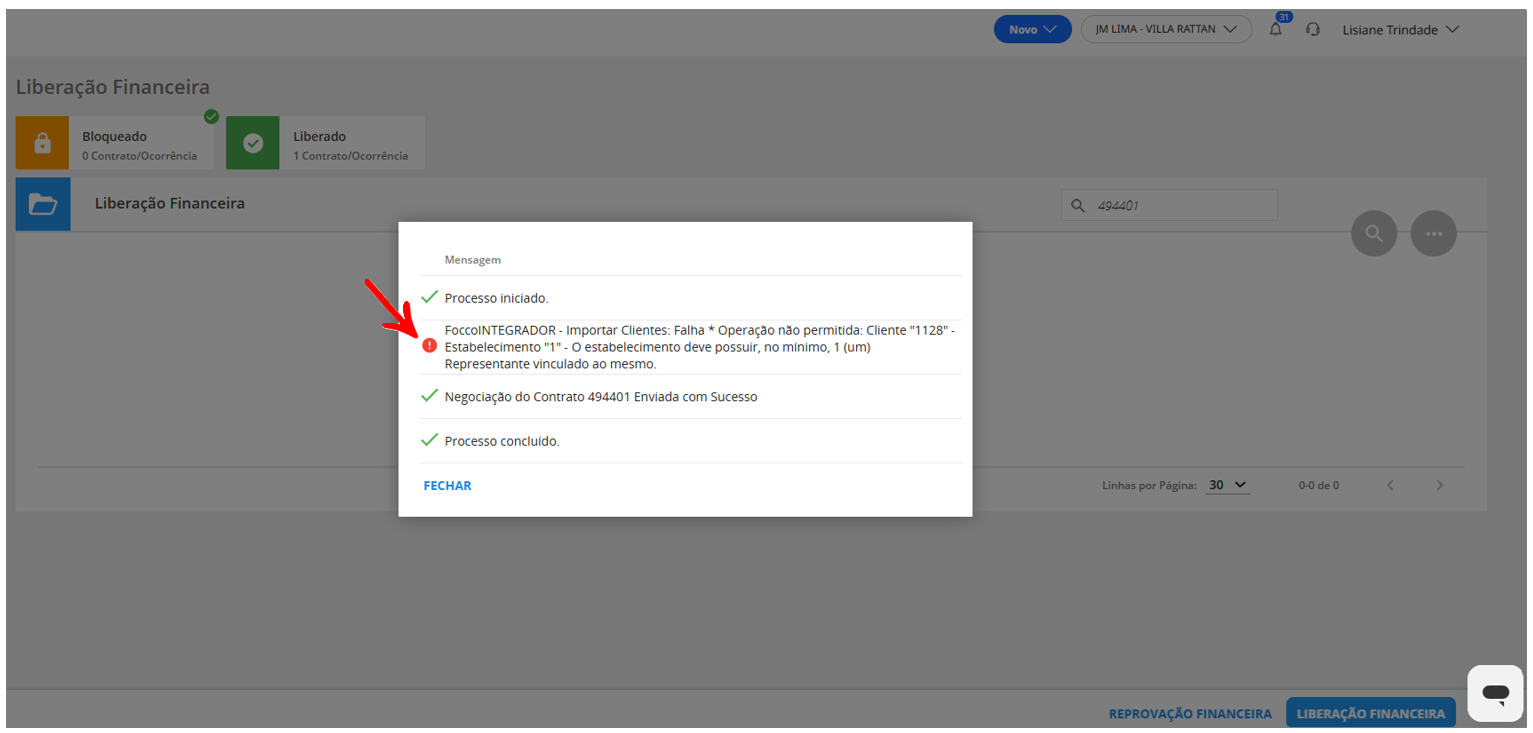Open the chat widget bubble
Viewport: 1533px width, 733px height.
coord(1495,693)
